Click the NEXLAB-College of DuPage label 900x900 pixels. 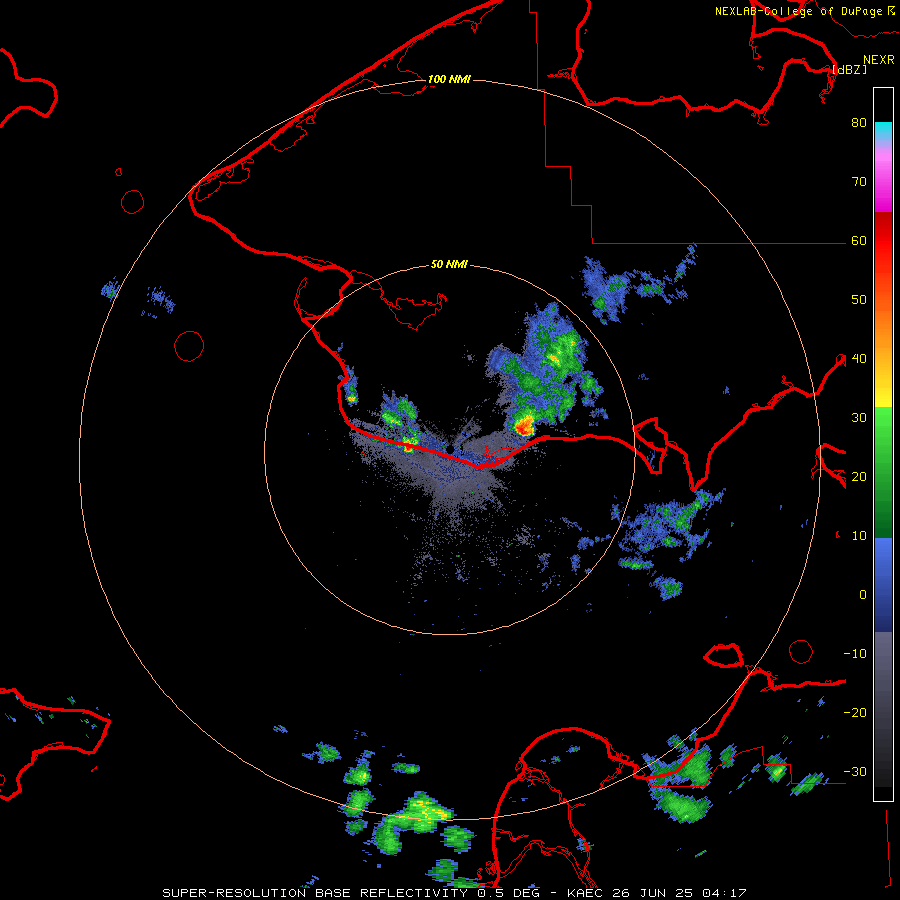[800, 11]
